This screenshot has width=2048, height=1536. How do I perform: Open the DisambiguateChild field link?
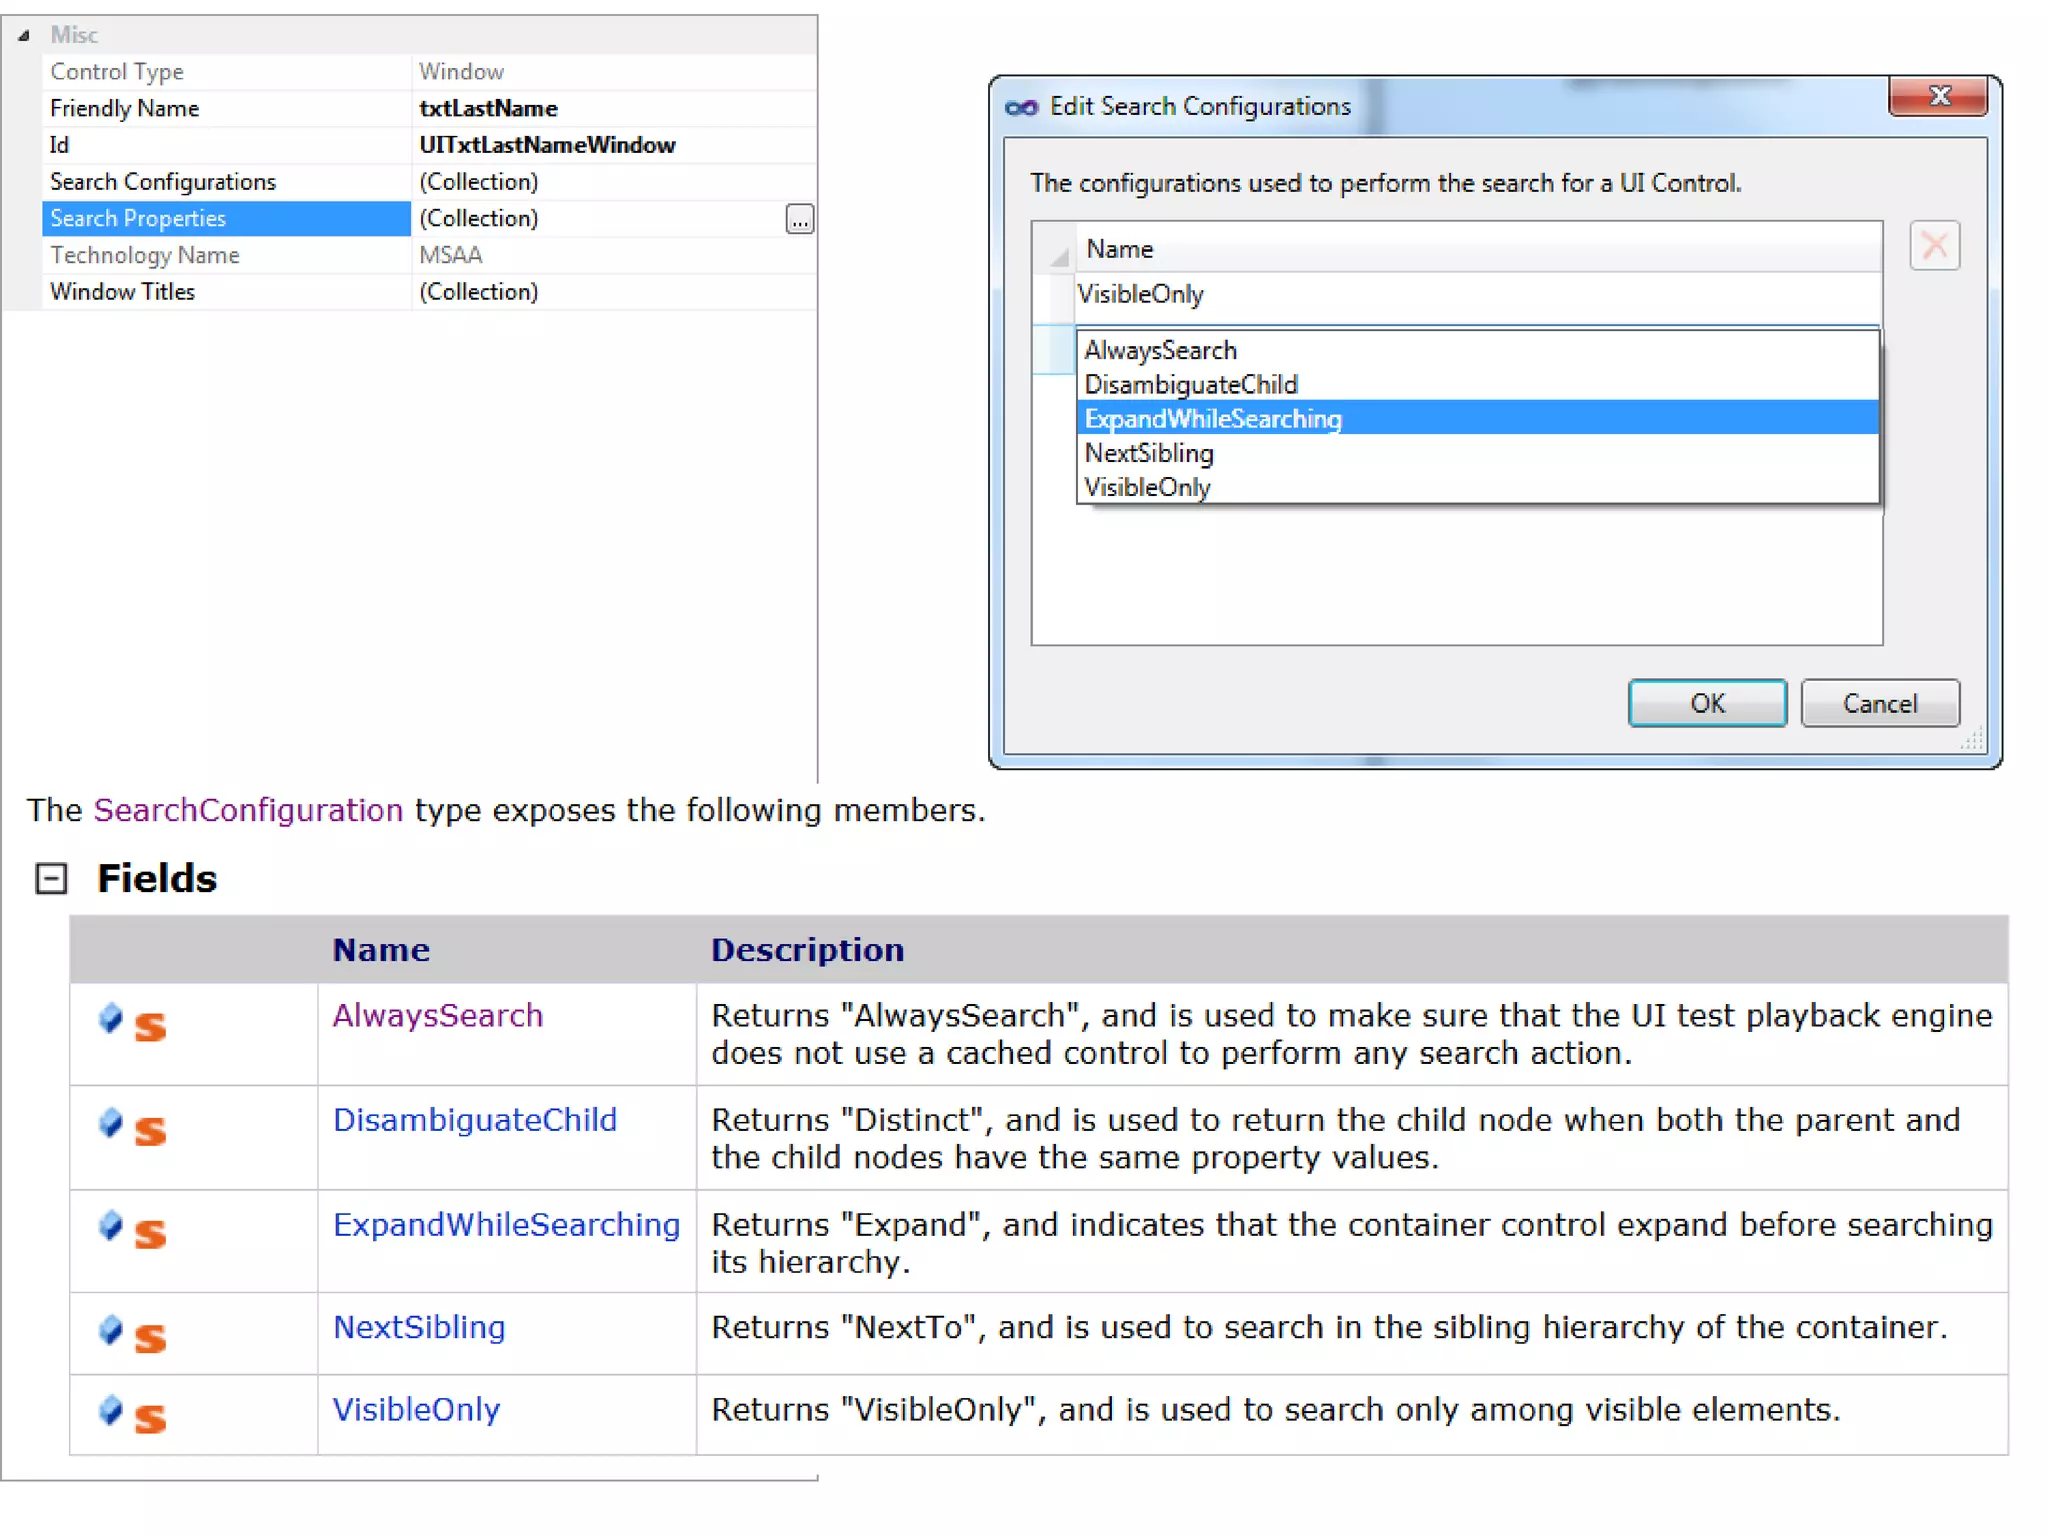click(474, 1119)
